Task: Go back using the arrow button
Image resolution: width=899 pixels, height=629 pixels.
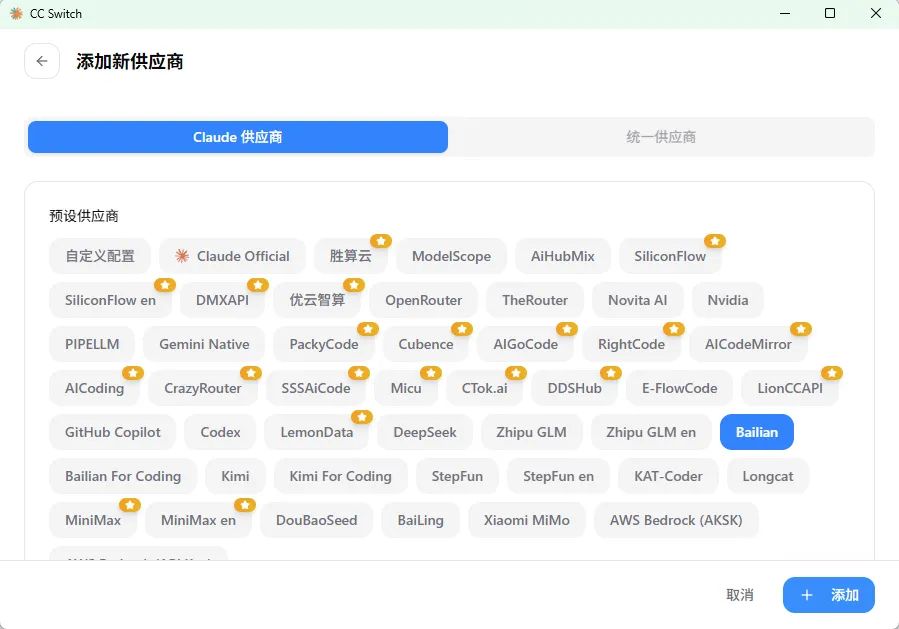Action: click(x=42, y=61)
